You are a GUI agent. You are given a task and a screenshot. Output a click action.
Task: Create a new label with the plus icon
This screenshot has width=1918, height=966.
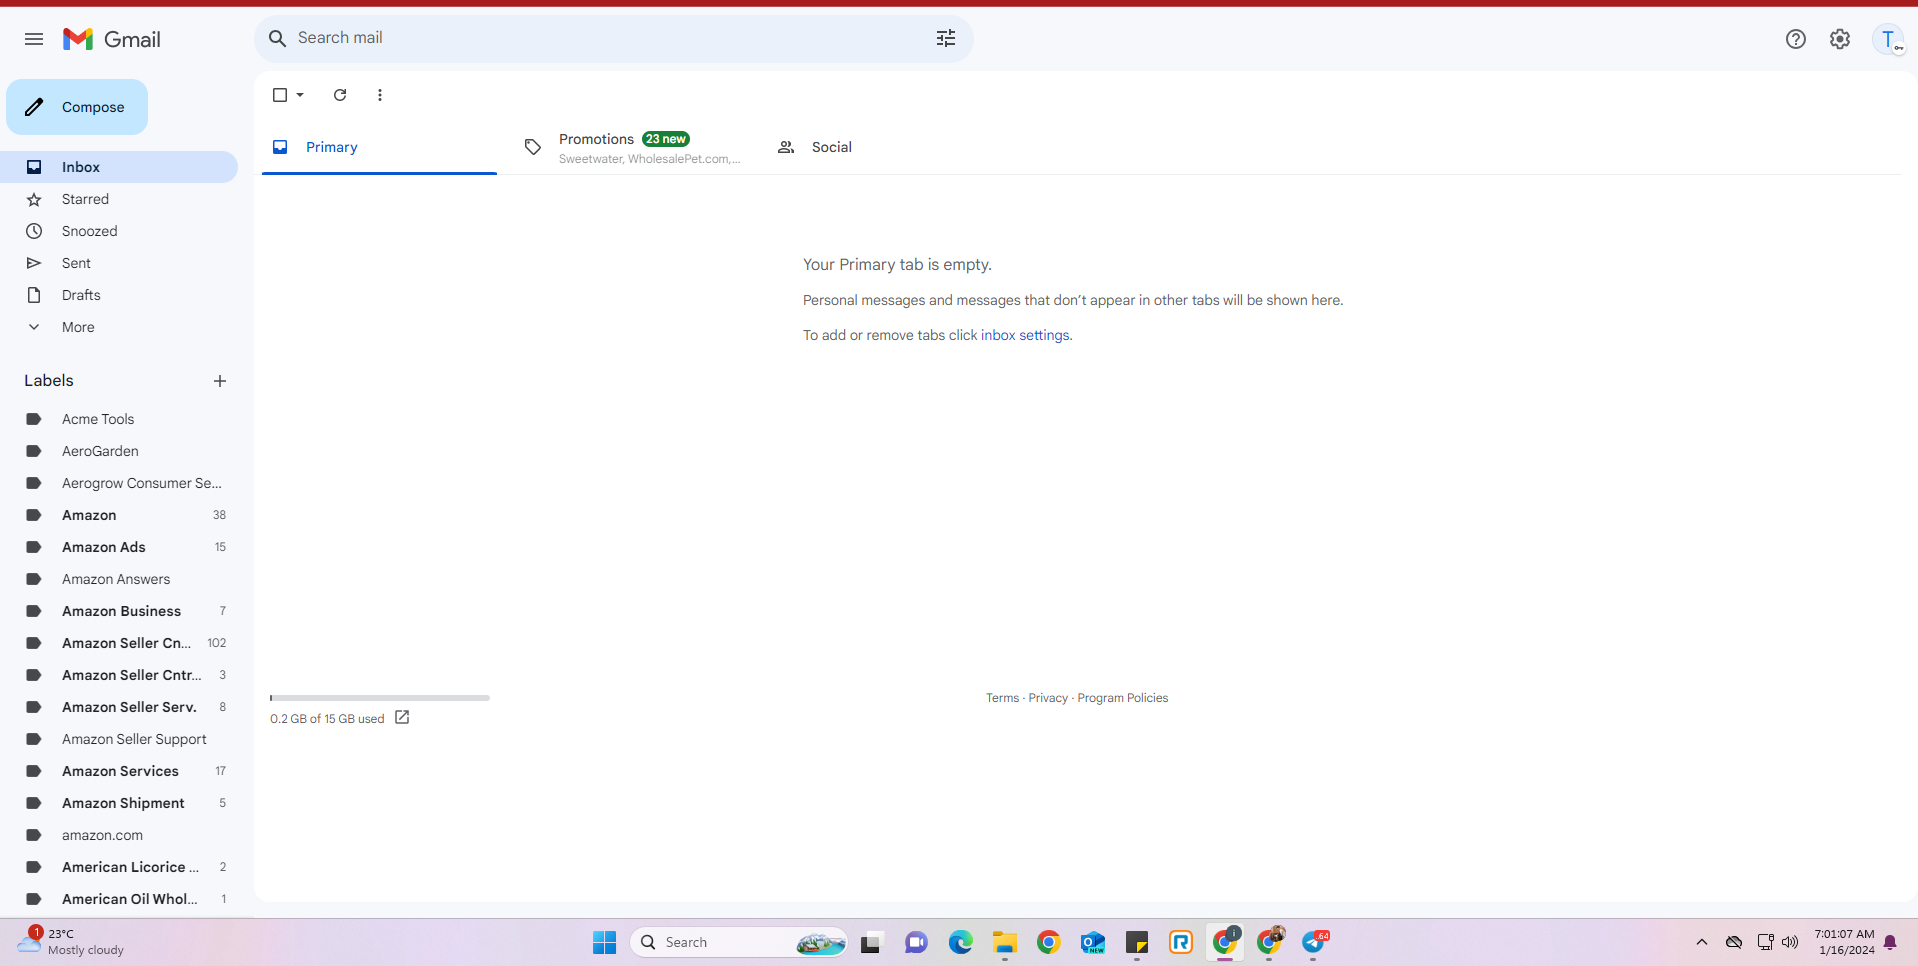[220, 381]
